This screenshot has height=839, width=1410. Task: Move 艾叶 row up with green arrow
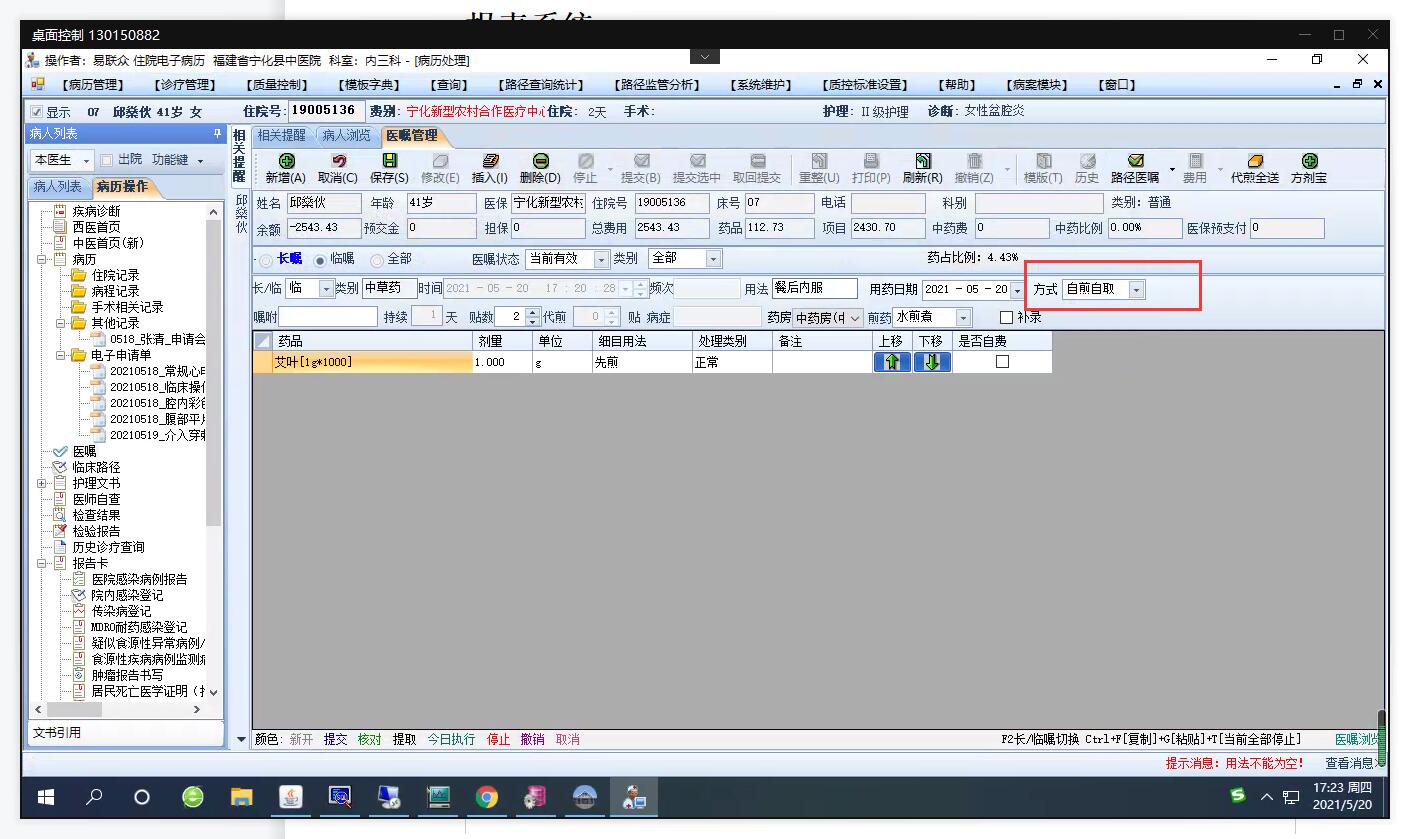[x=892, y=362]
